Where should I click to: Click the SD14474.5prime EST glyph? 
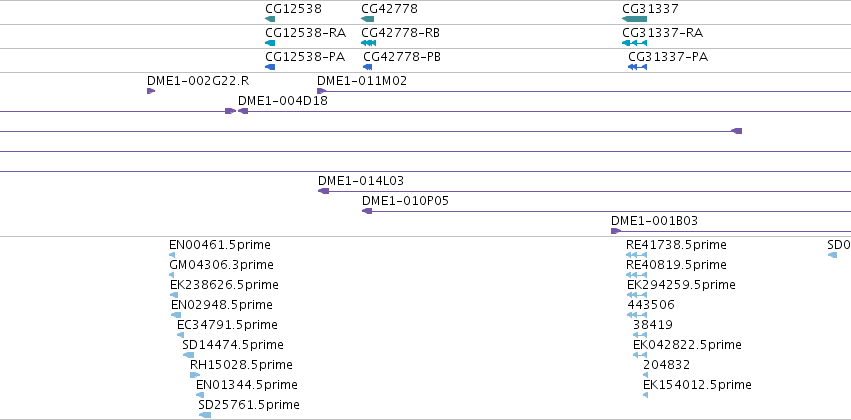pyautogui.click(x=188, y=355)
